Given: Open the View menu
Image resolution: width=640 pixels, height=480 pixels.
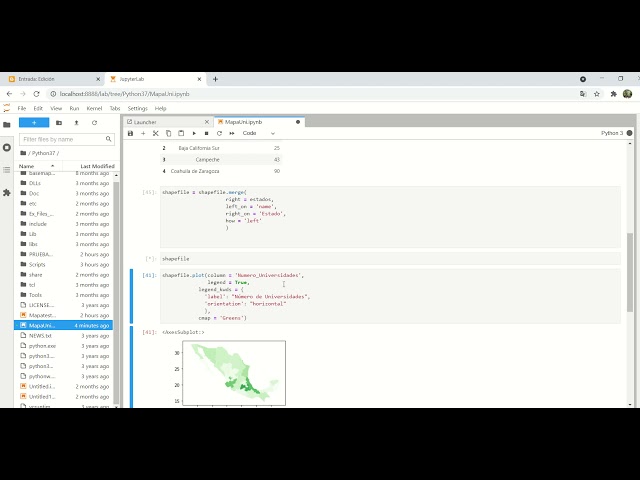Looking at the screenshot, I should point(56,108).
